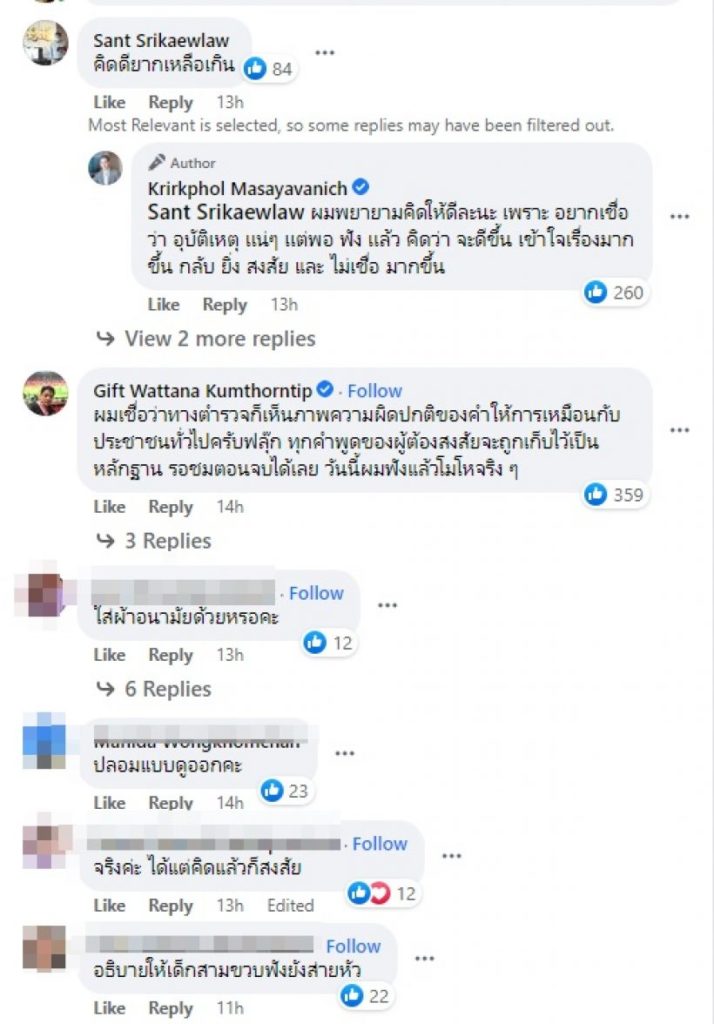Show the 359 reactions on Gift Wattana's comment
Viewport: 714px width, 1024px height.
615,494
